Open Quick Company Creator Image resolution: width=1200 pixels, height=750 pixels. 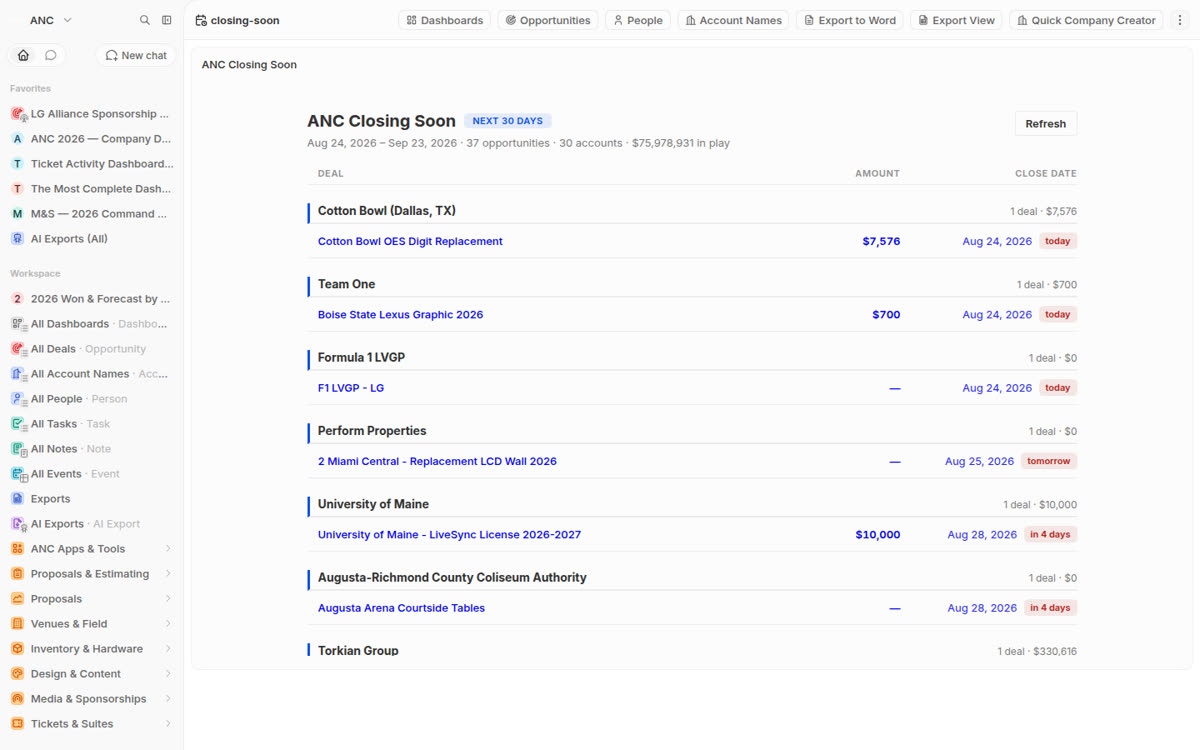click(1086, 20)
